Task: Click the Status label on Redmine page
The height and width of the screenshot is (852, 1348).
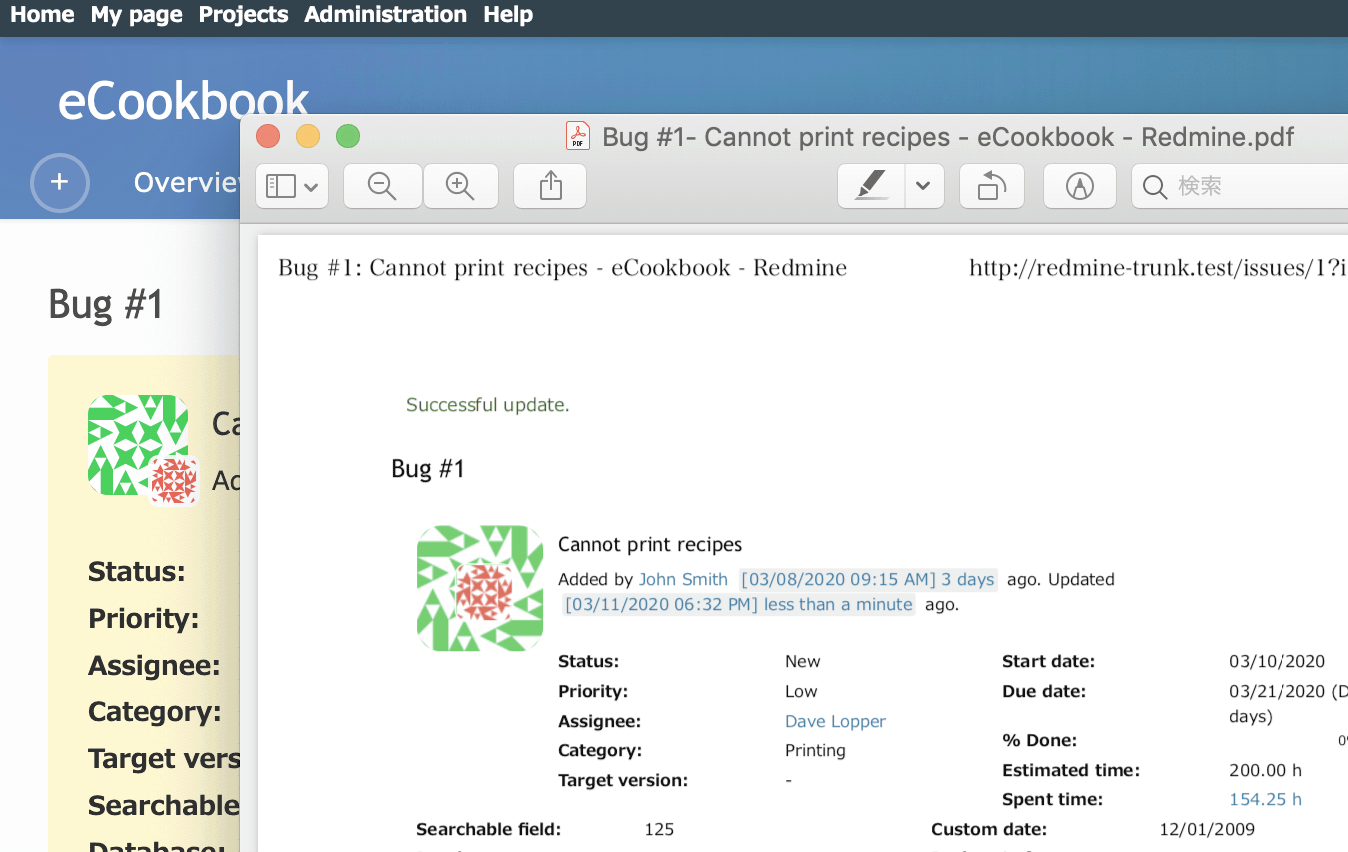Action: [x=137, y=572]
